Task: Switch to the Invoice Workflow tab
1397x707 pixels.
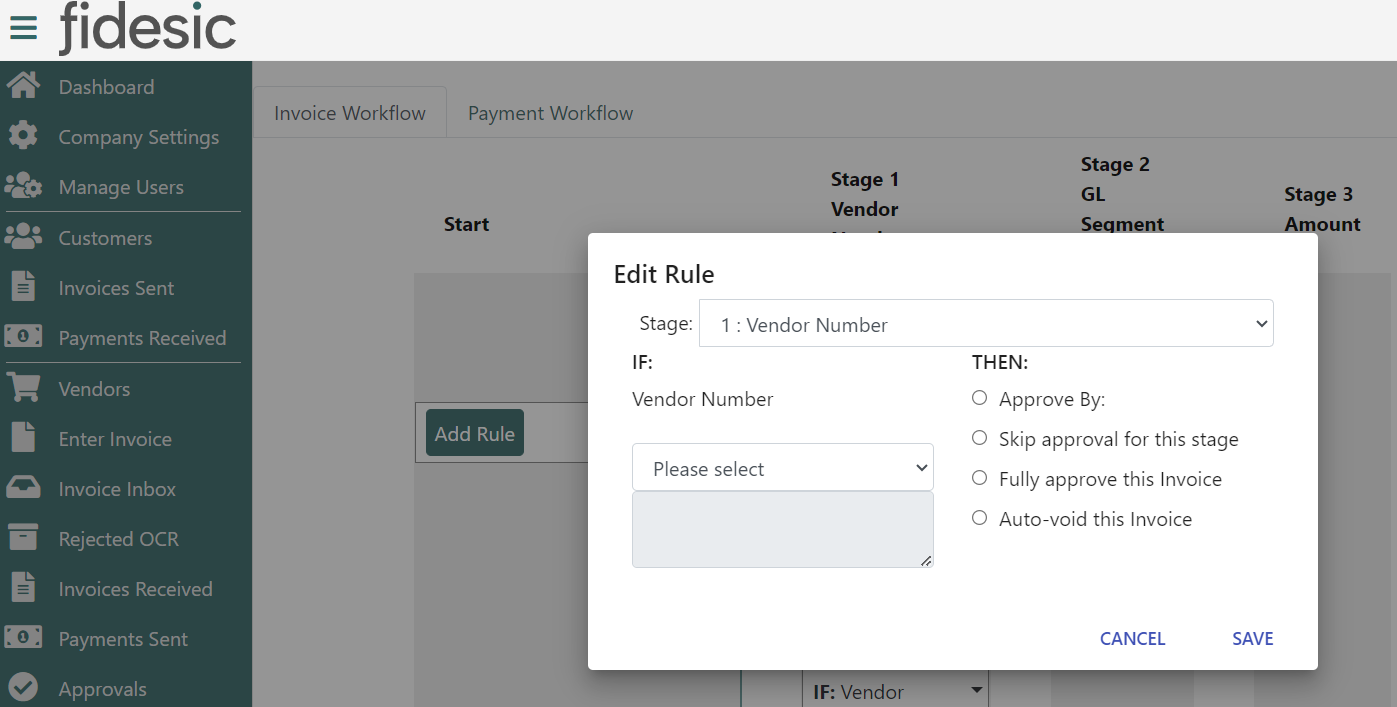Action: 350,113
